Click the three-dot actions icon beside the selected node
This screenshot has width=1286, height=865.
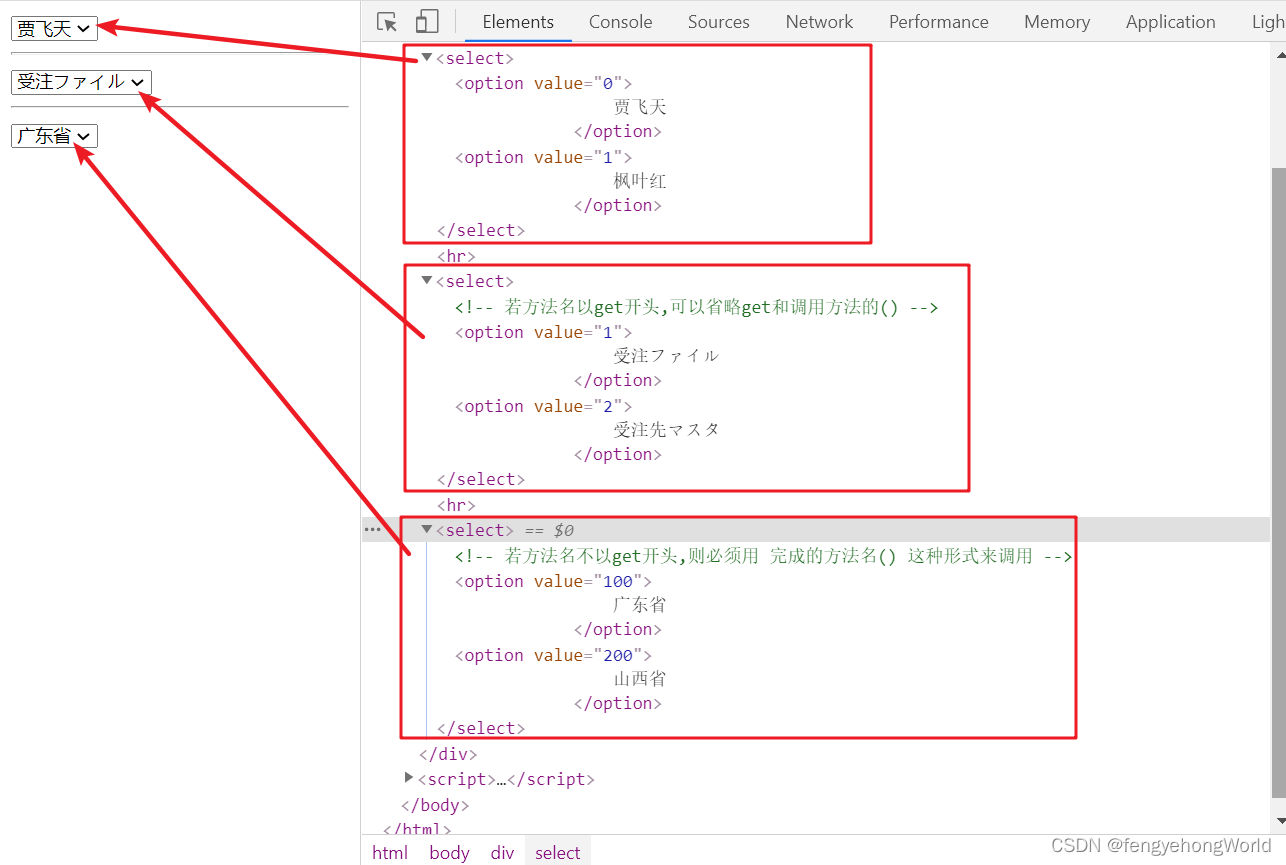[372, 530]
